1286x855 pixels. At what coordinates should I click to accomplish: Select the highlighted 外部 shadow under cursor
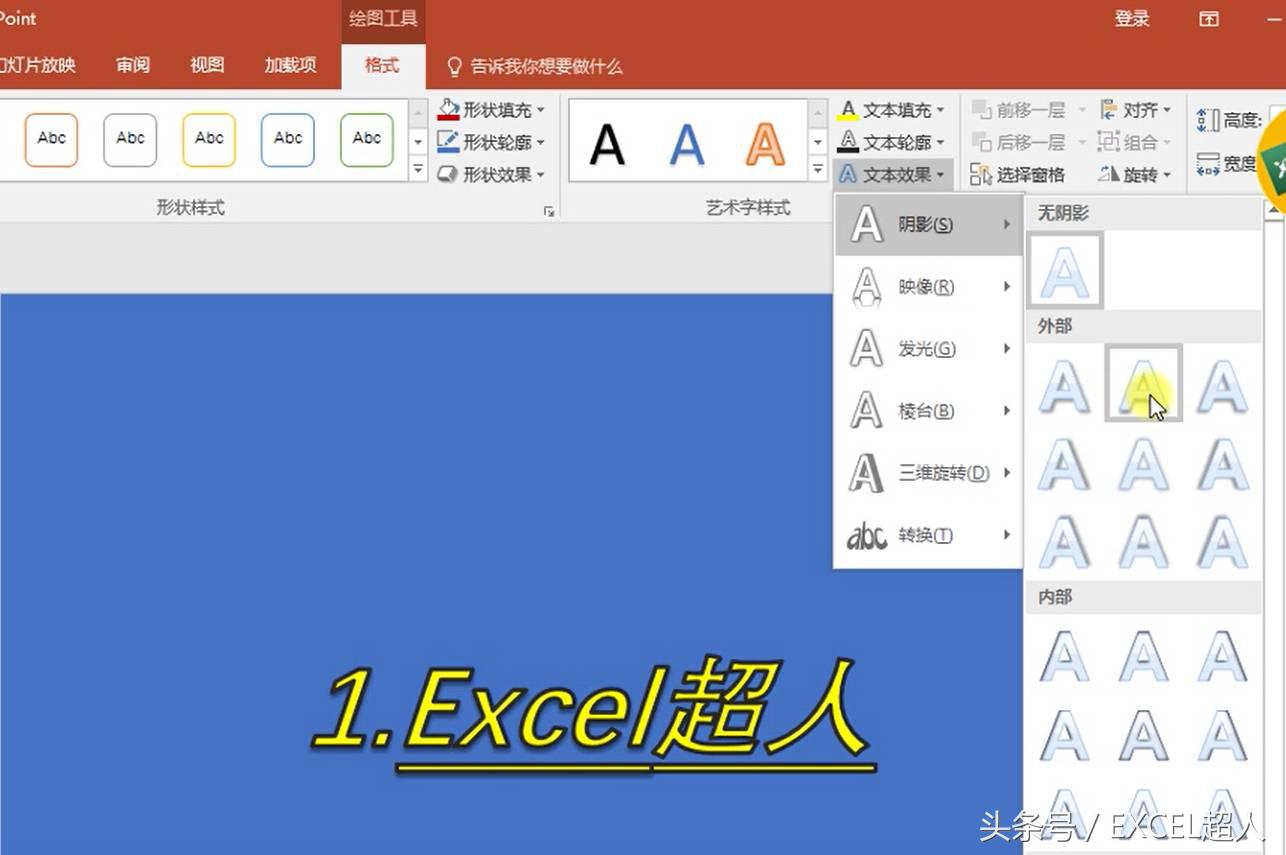(1144, 384)
